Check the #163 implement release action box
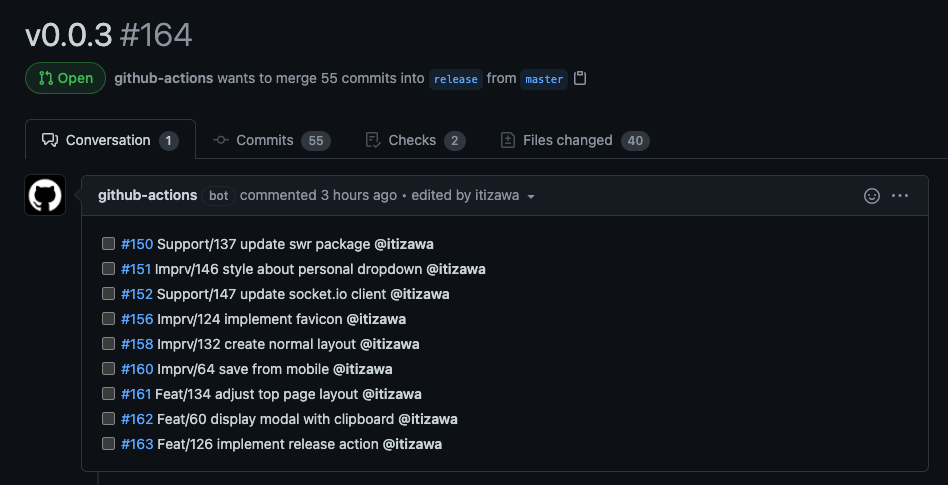 [x=108, y=444]
